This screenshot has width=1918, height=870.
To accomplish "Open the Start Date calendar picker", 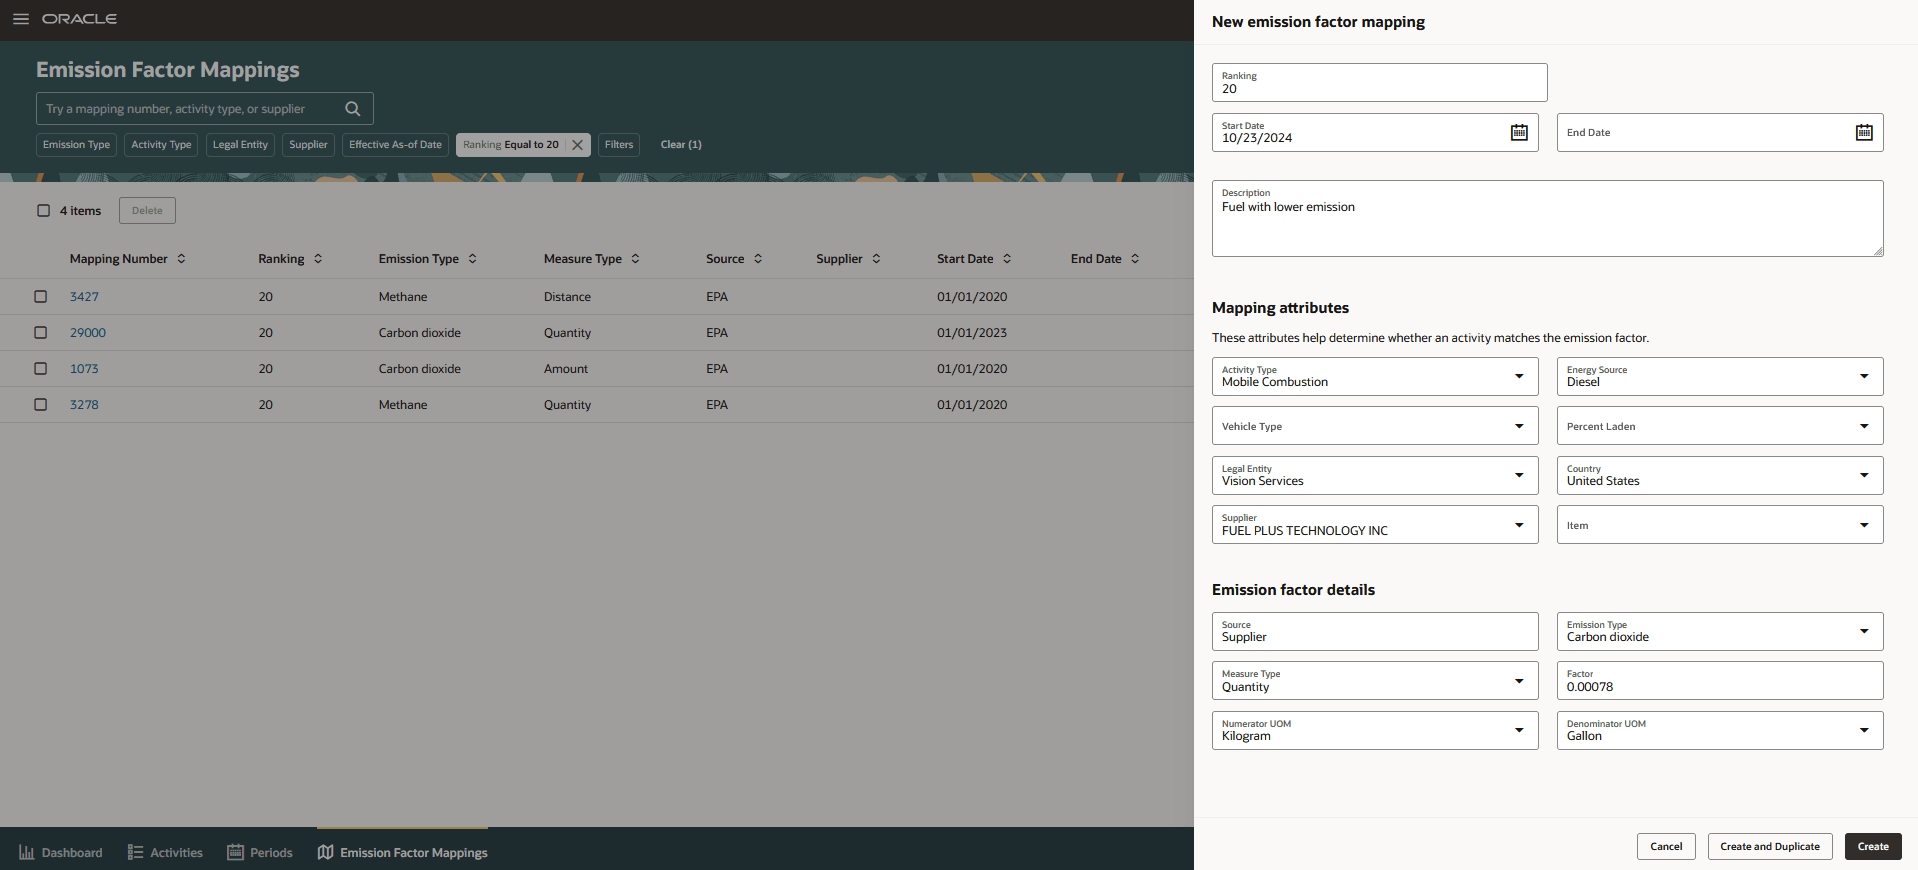I will (1519, 132).
